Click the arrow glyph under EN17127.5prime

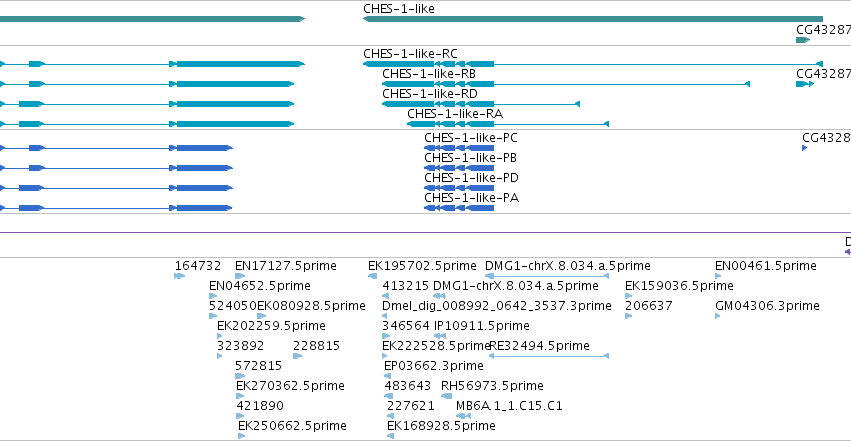(x=240, y=276)
